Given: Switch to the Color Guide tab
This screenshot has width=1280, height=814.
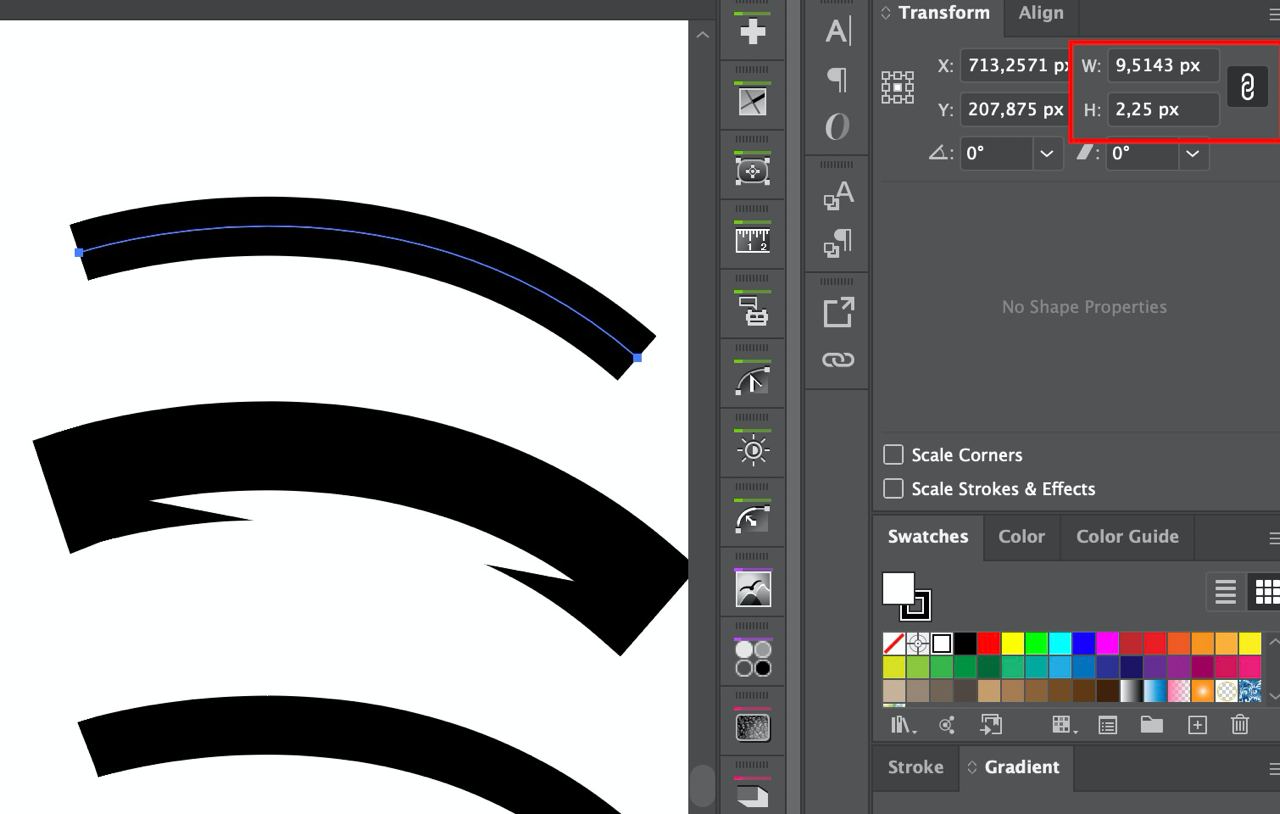Looking at the screenshot, I should (x=1127, y=537).
